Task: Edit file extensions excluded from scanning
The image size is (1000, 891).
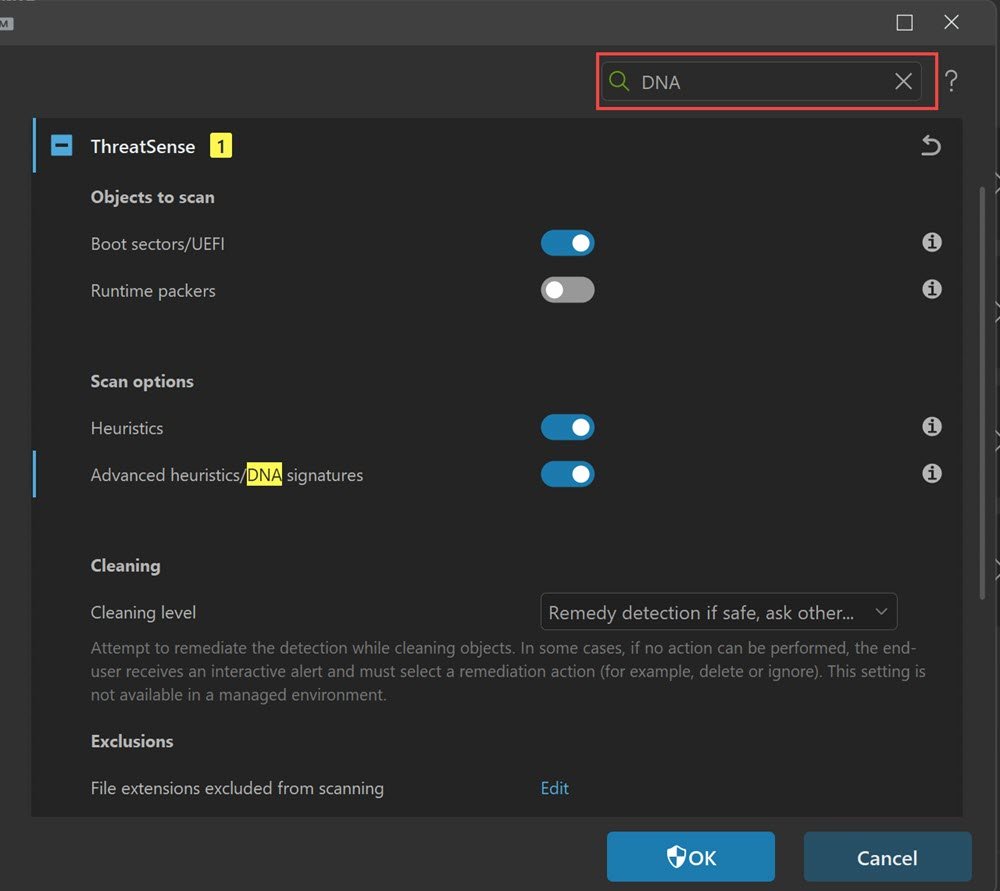Action: (x=554, y=788)
